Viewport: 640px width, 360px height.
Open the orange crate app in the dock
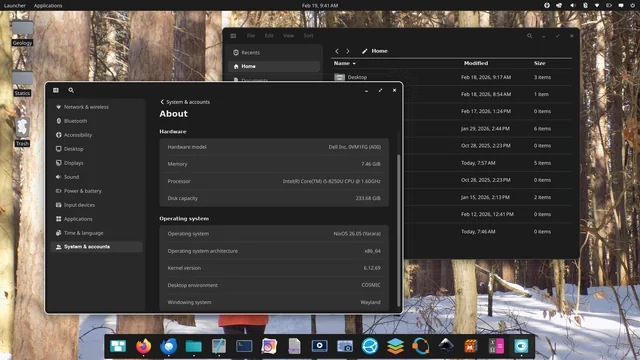471,346
